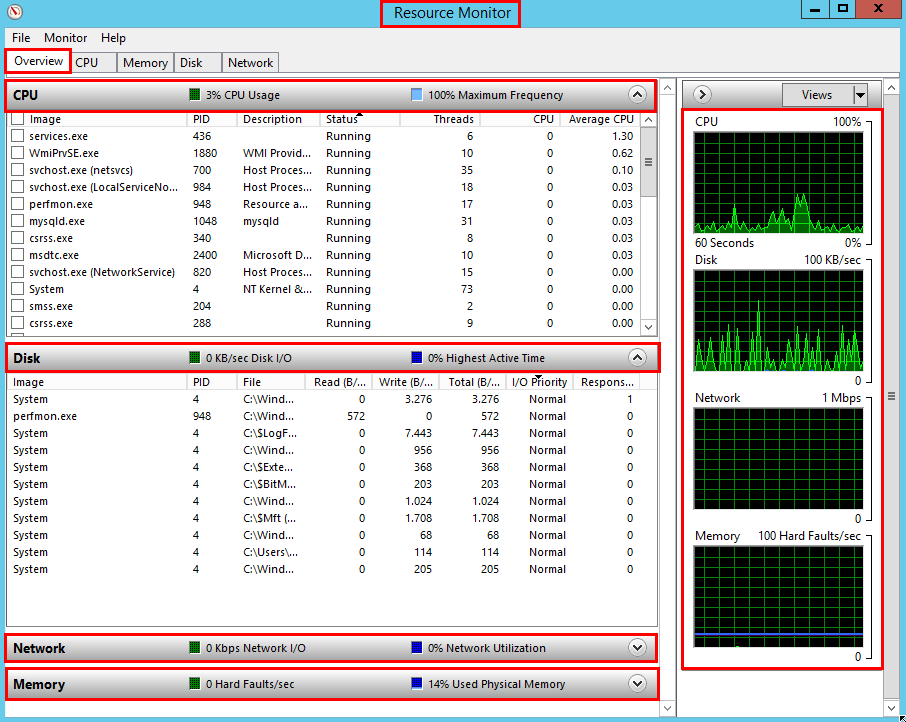Click the green Disk I/O indicator square
Screen dimensions: 906x722
pos(195,358)
